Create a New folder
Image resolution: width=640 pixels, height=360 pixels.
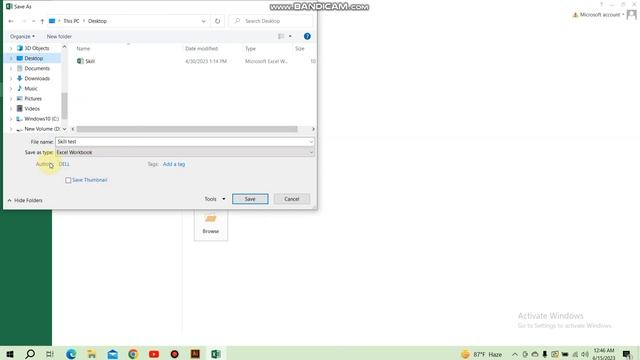[x=59, y=36]
